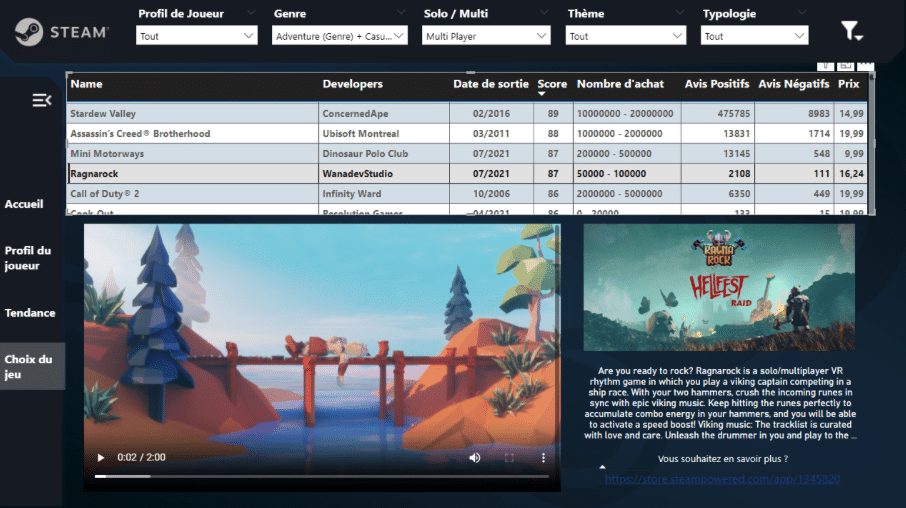Click the 10/2006 release date cell
The width and height of the screenshot is (906, 508).
pyautogui.click(x=491, y=194)
